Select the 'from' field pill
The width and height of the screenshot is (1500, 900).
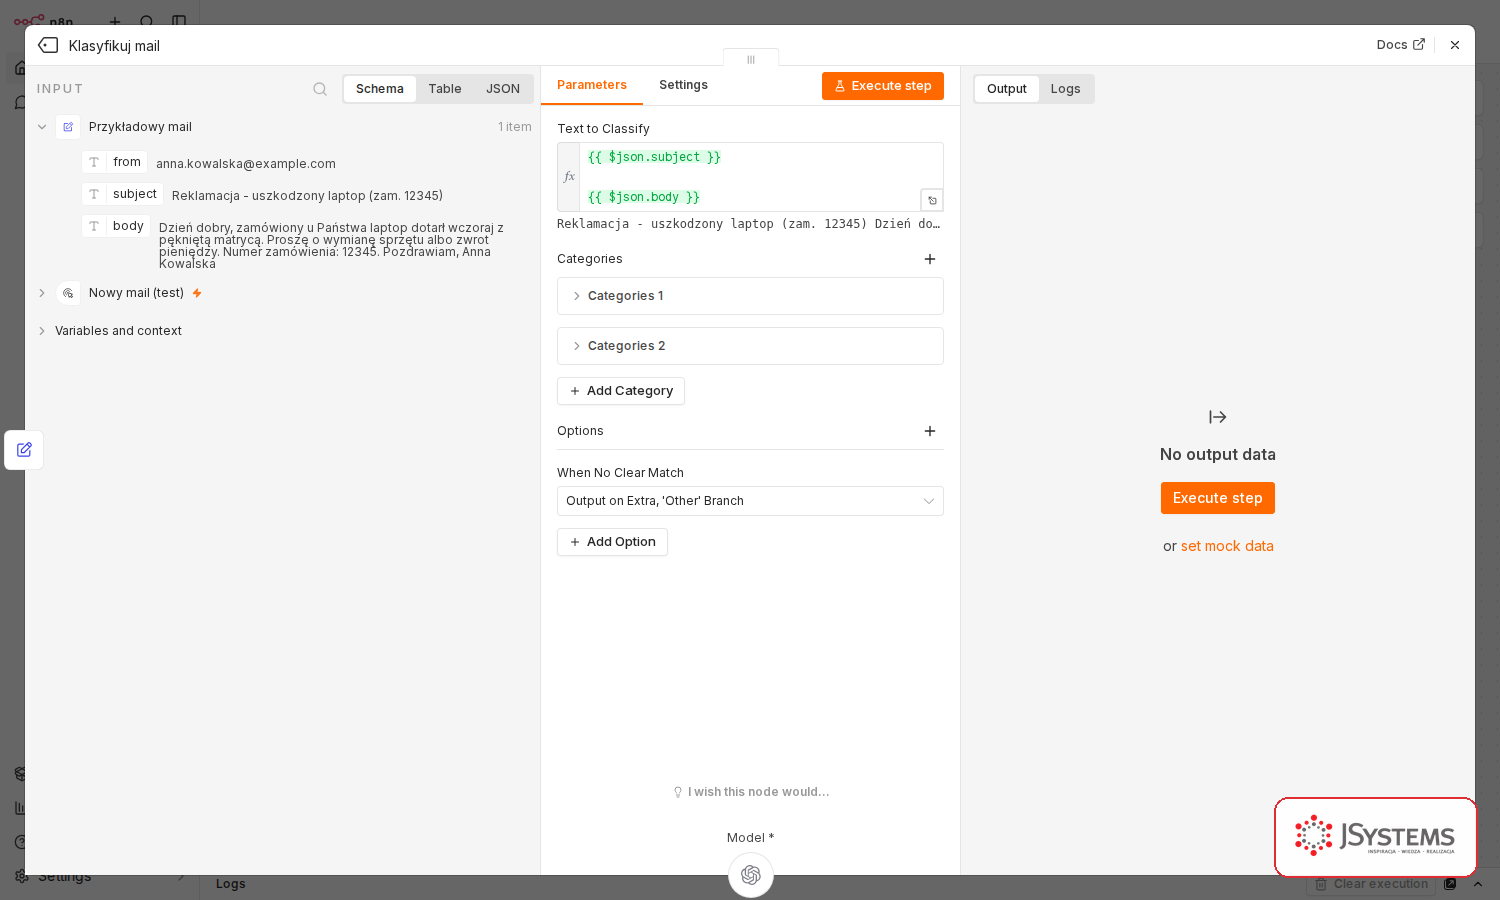click(x=115, y=162)
